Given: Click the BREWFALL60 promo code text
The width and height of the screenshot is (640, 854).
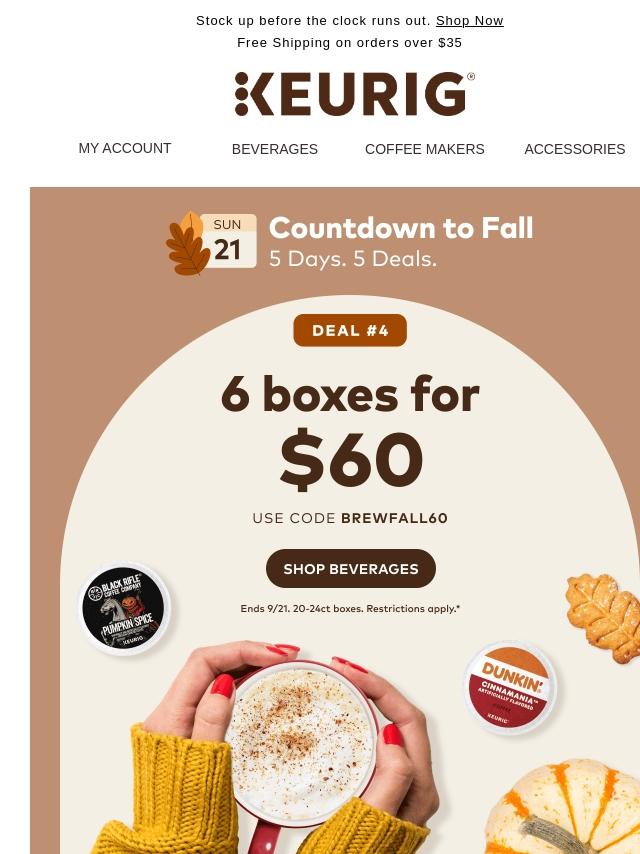Looking at the screenshot, I should click(x=394, y=518).
